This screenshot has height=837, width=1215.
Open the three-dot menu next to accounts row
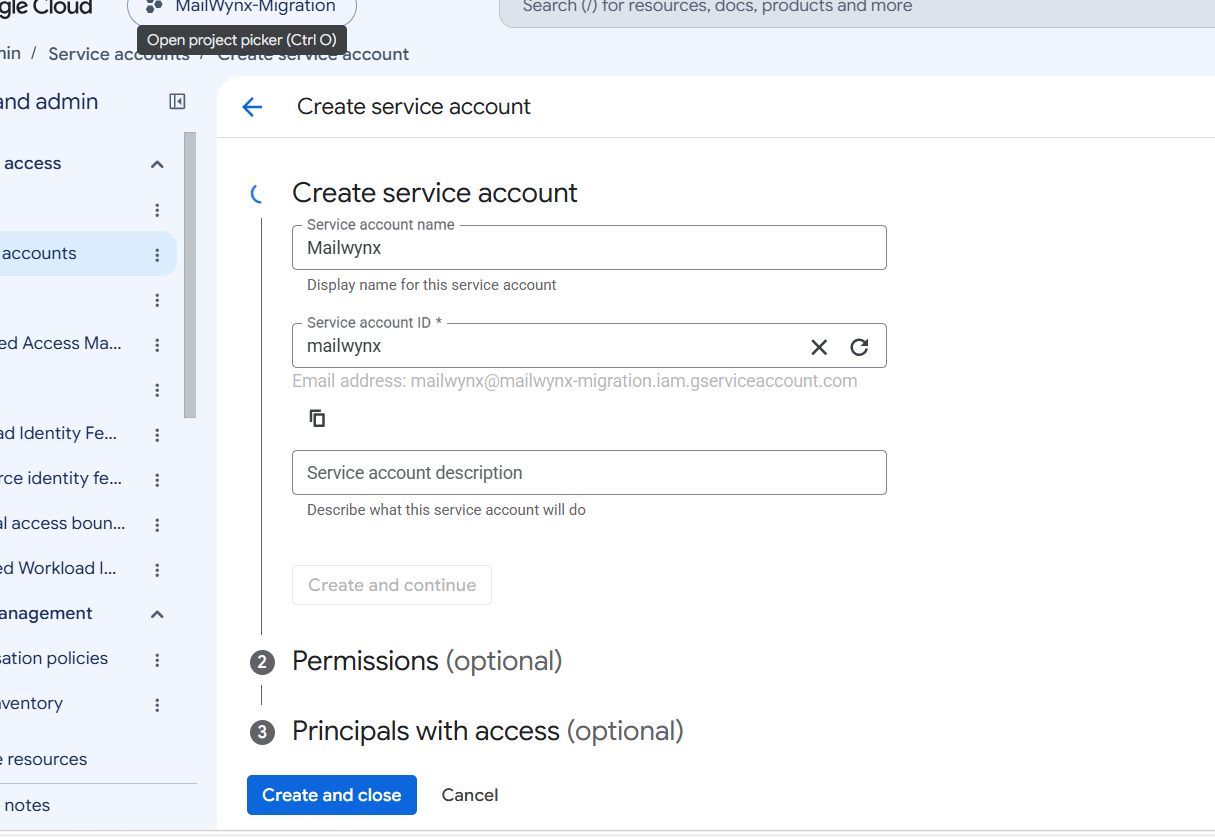157,255
